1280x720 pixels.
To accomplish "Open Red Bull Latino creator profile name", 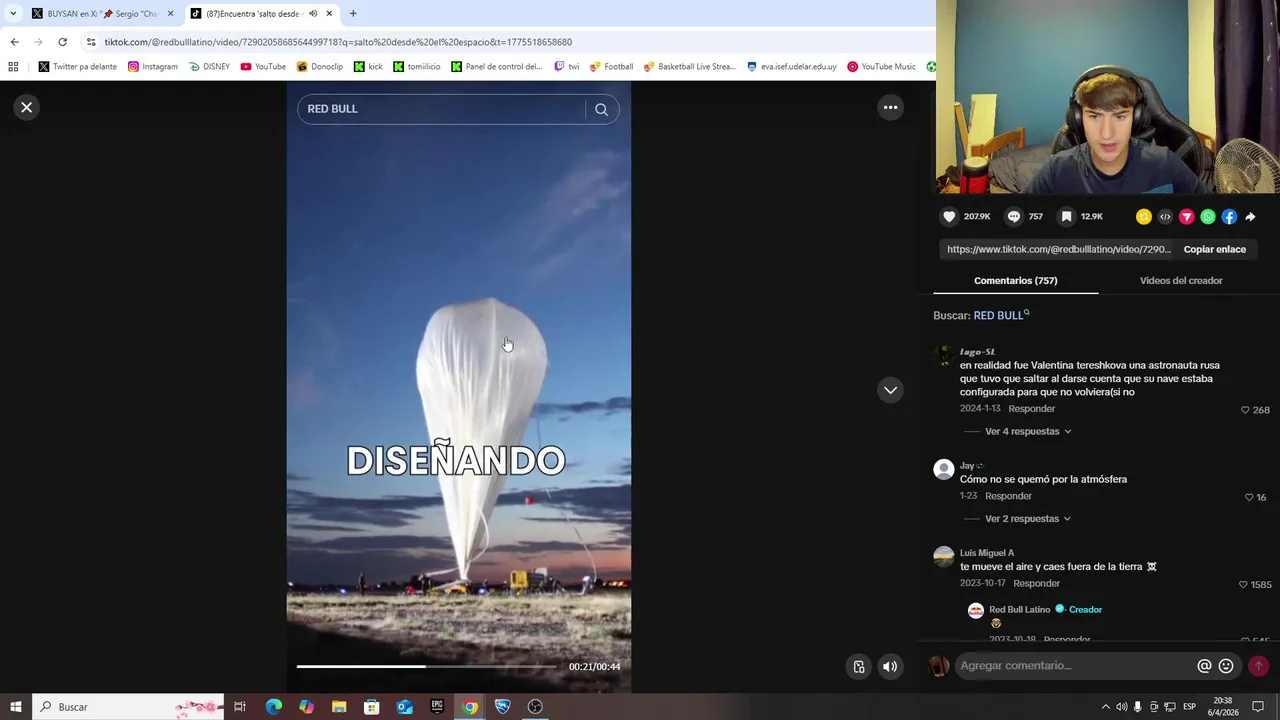I will [x=1019, y=610].
